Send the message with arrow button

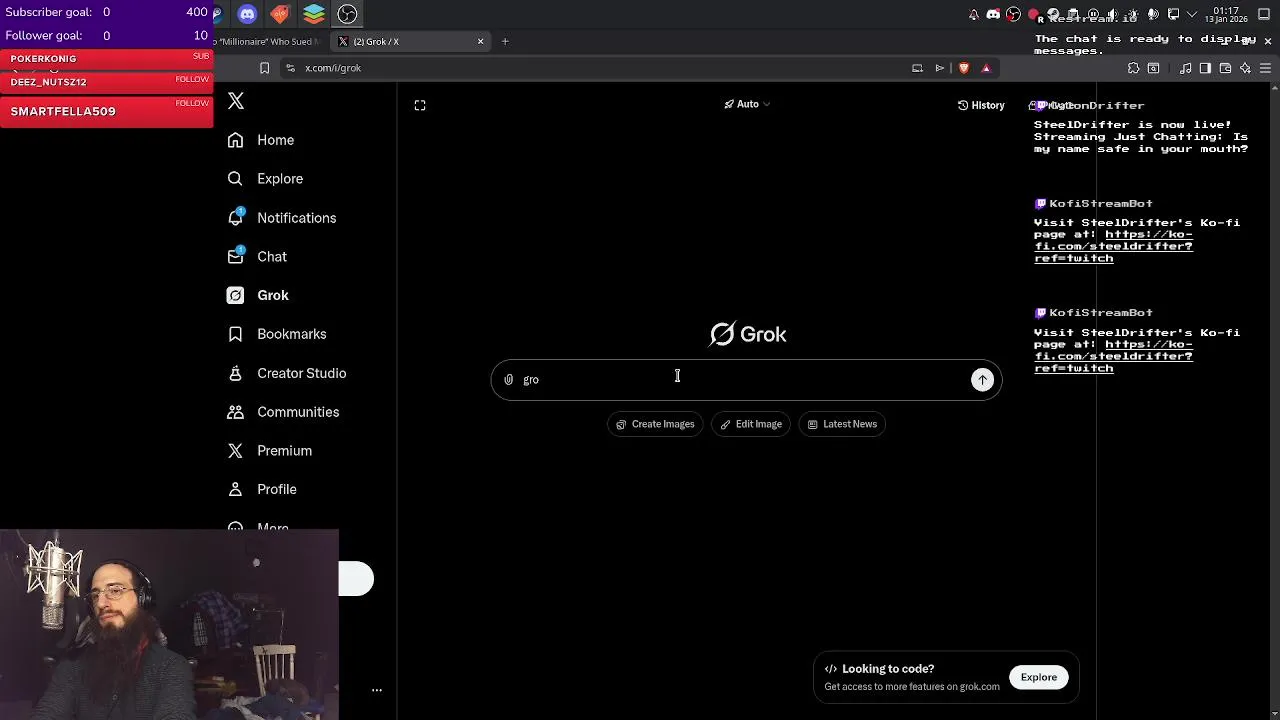pyautogui.click(x=983, y=380)
